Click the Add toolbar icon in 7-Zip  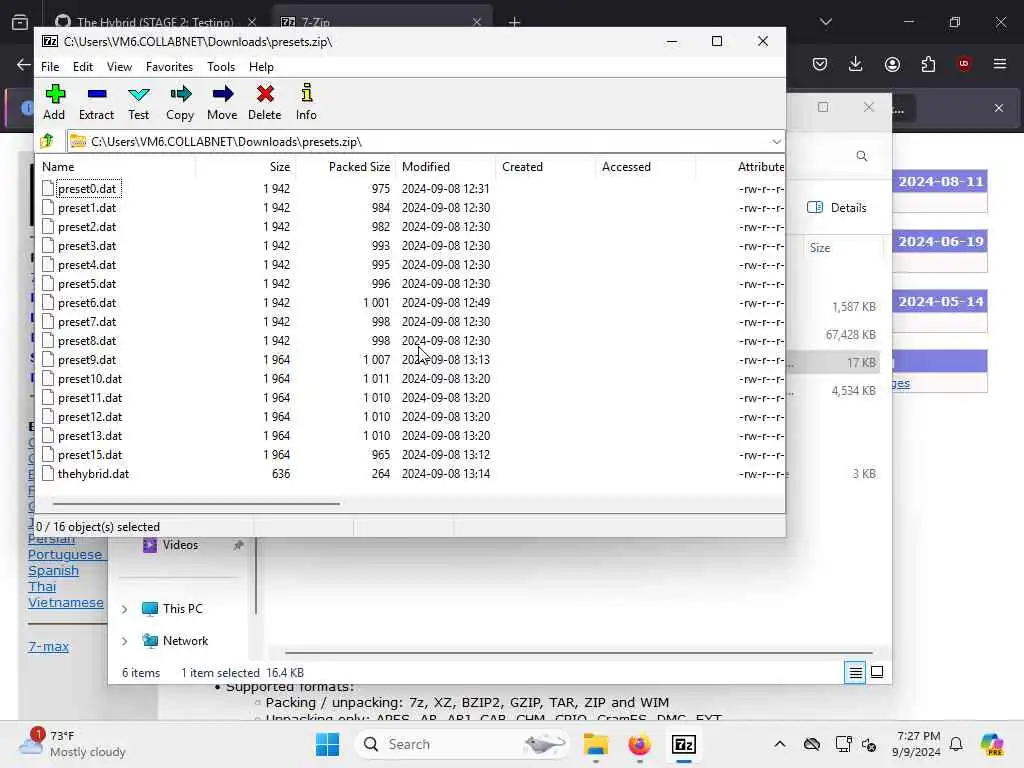click(54, 102)
